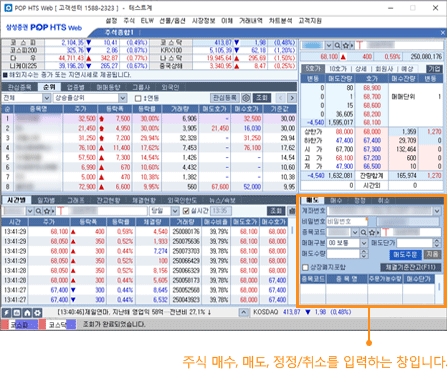Click the 체결기준잔고(F11) button
The image size is (447, 369).
411,267
